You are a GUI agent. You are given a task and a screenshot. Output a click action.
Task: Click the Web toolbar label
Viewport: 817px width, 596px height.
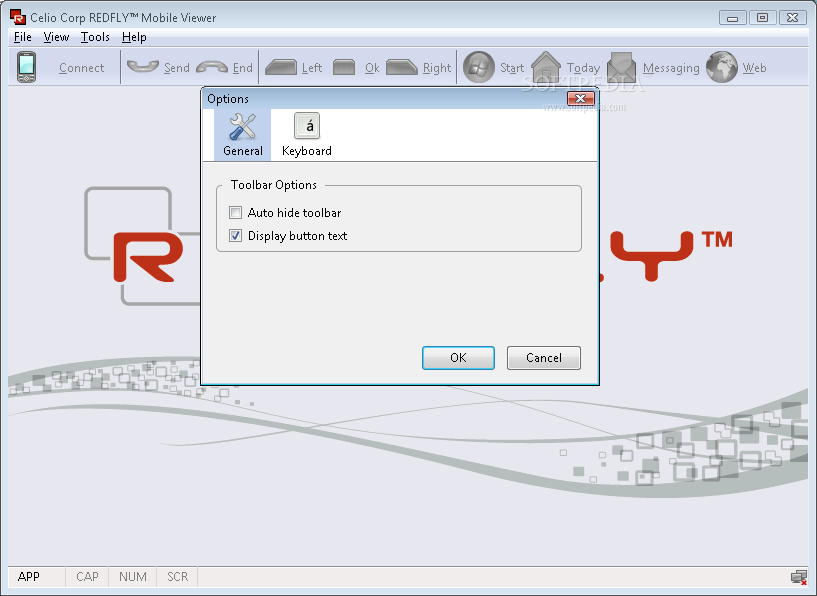click(754, 68)
